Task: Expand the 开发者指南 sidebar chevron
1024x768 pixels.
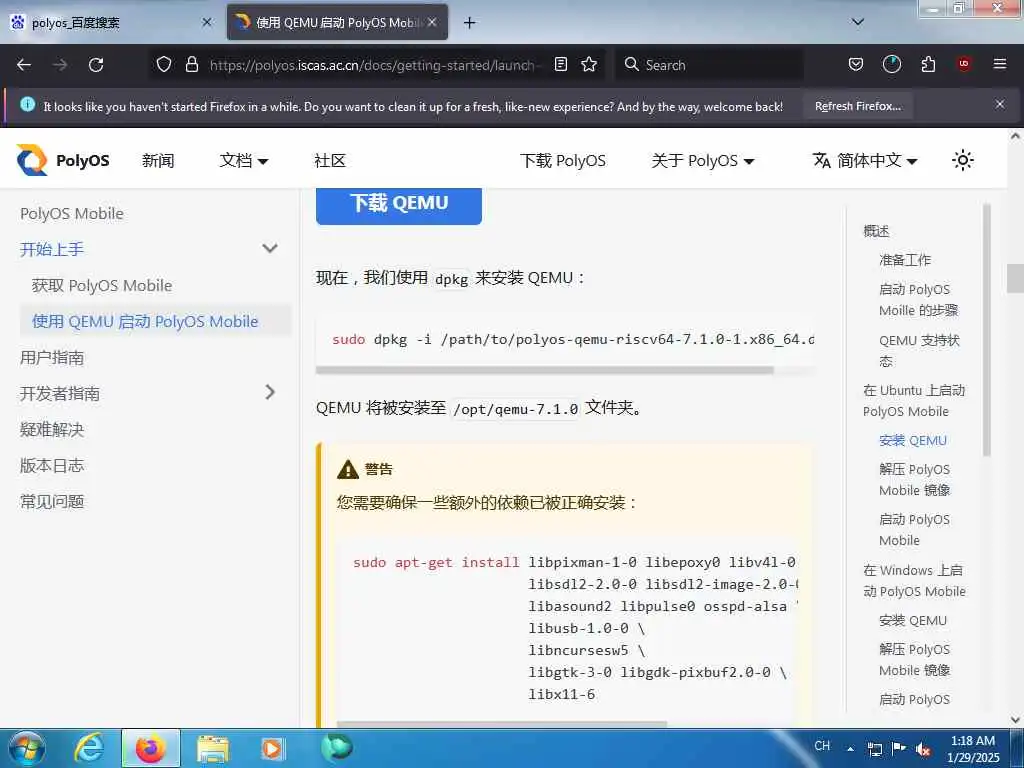Action: click(x=270, y=392)
